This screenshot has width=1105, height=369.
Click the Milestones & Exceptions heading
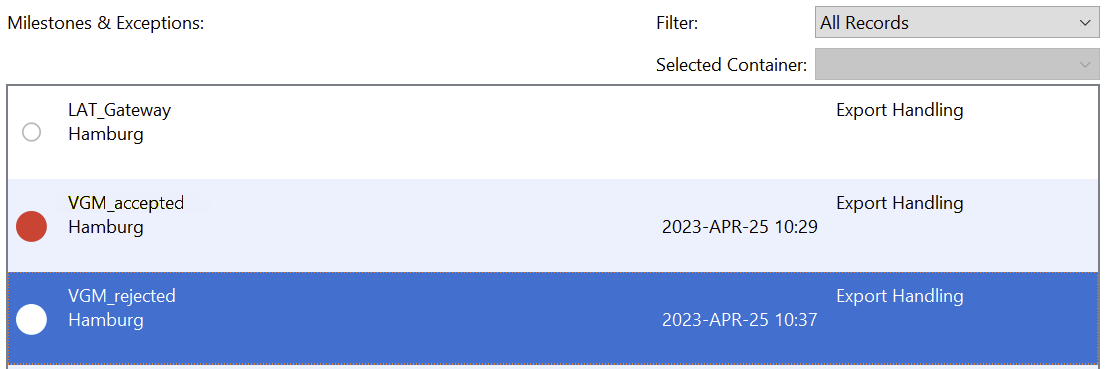click(x=106, y=23)
